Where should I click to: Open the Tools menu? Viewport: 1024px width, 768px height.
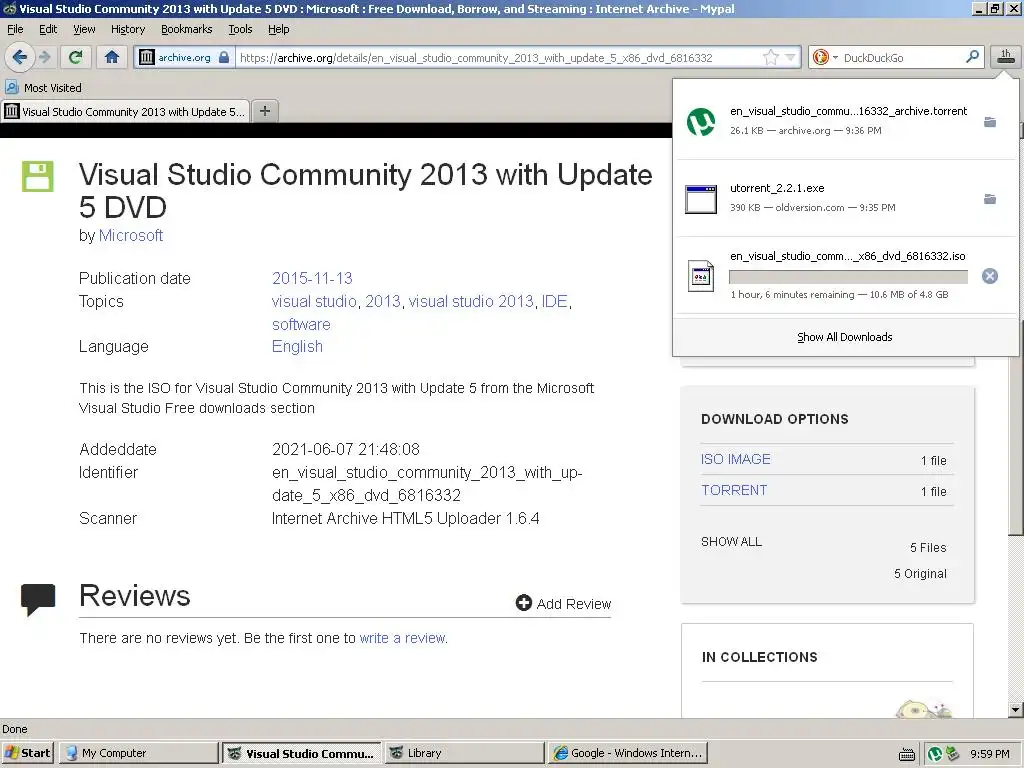pyautogui.click(x=240, y=29)
